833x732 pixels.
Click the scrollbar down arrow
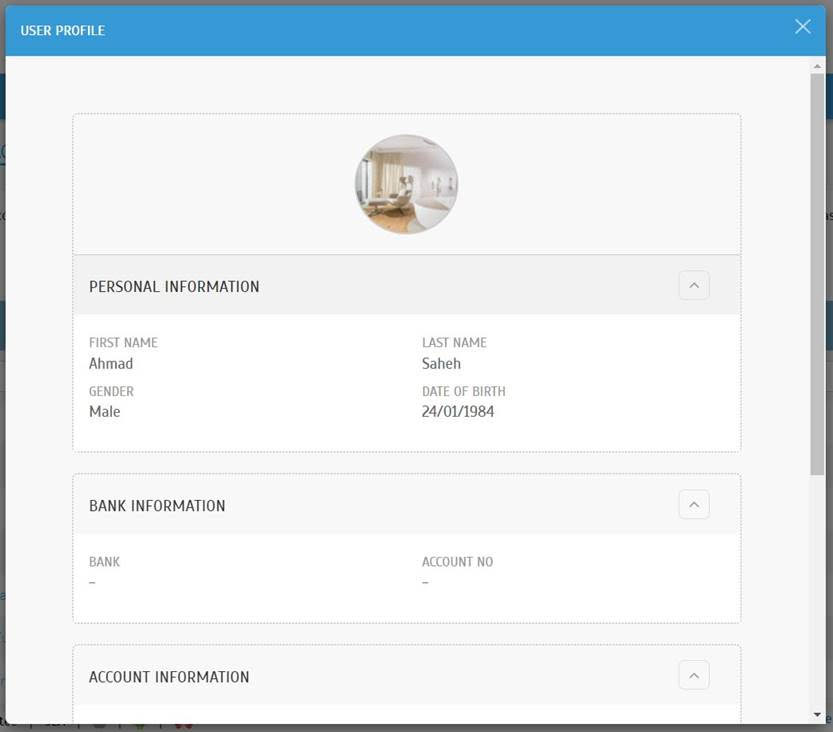817,714
